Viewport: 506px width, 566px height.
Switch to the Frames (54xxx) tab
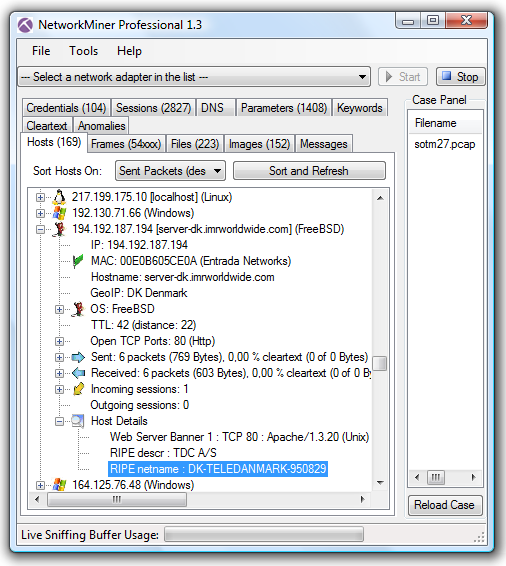(126, 144)
